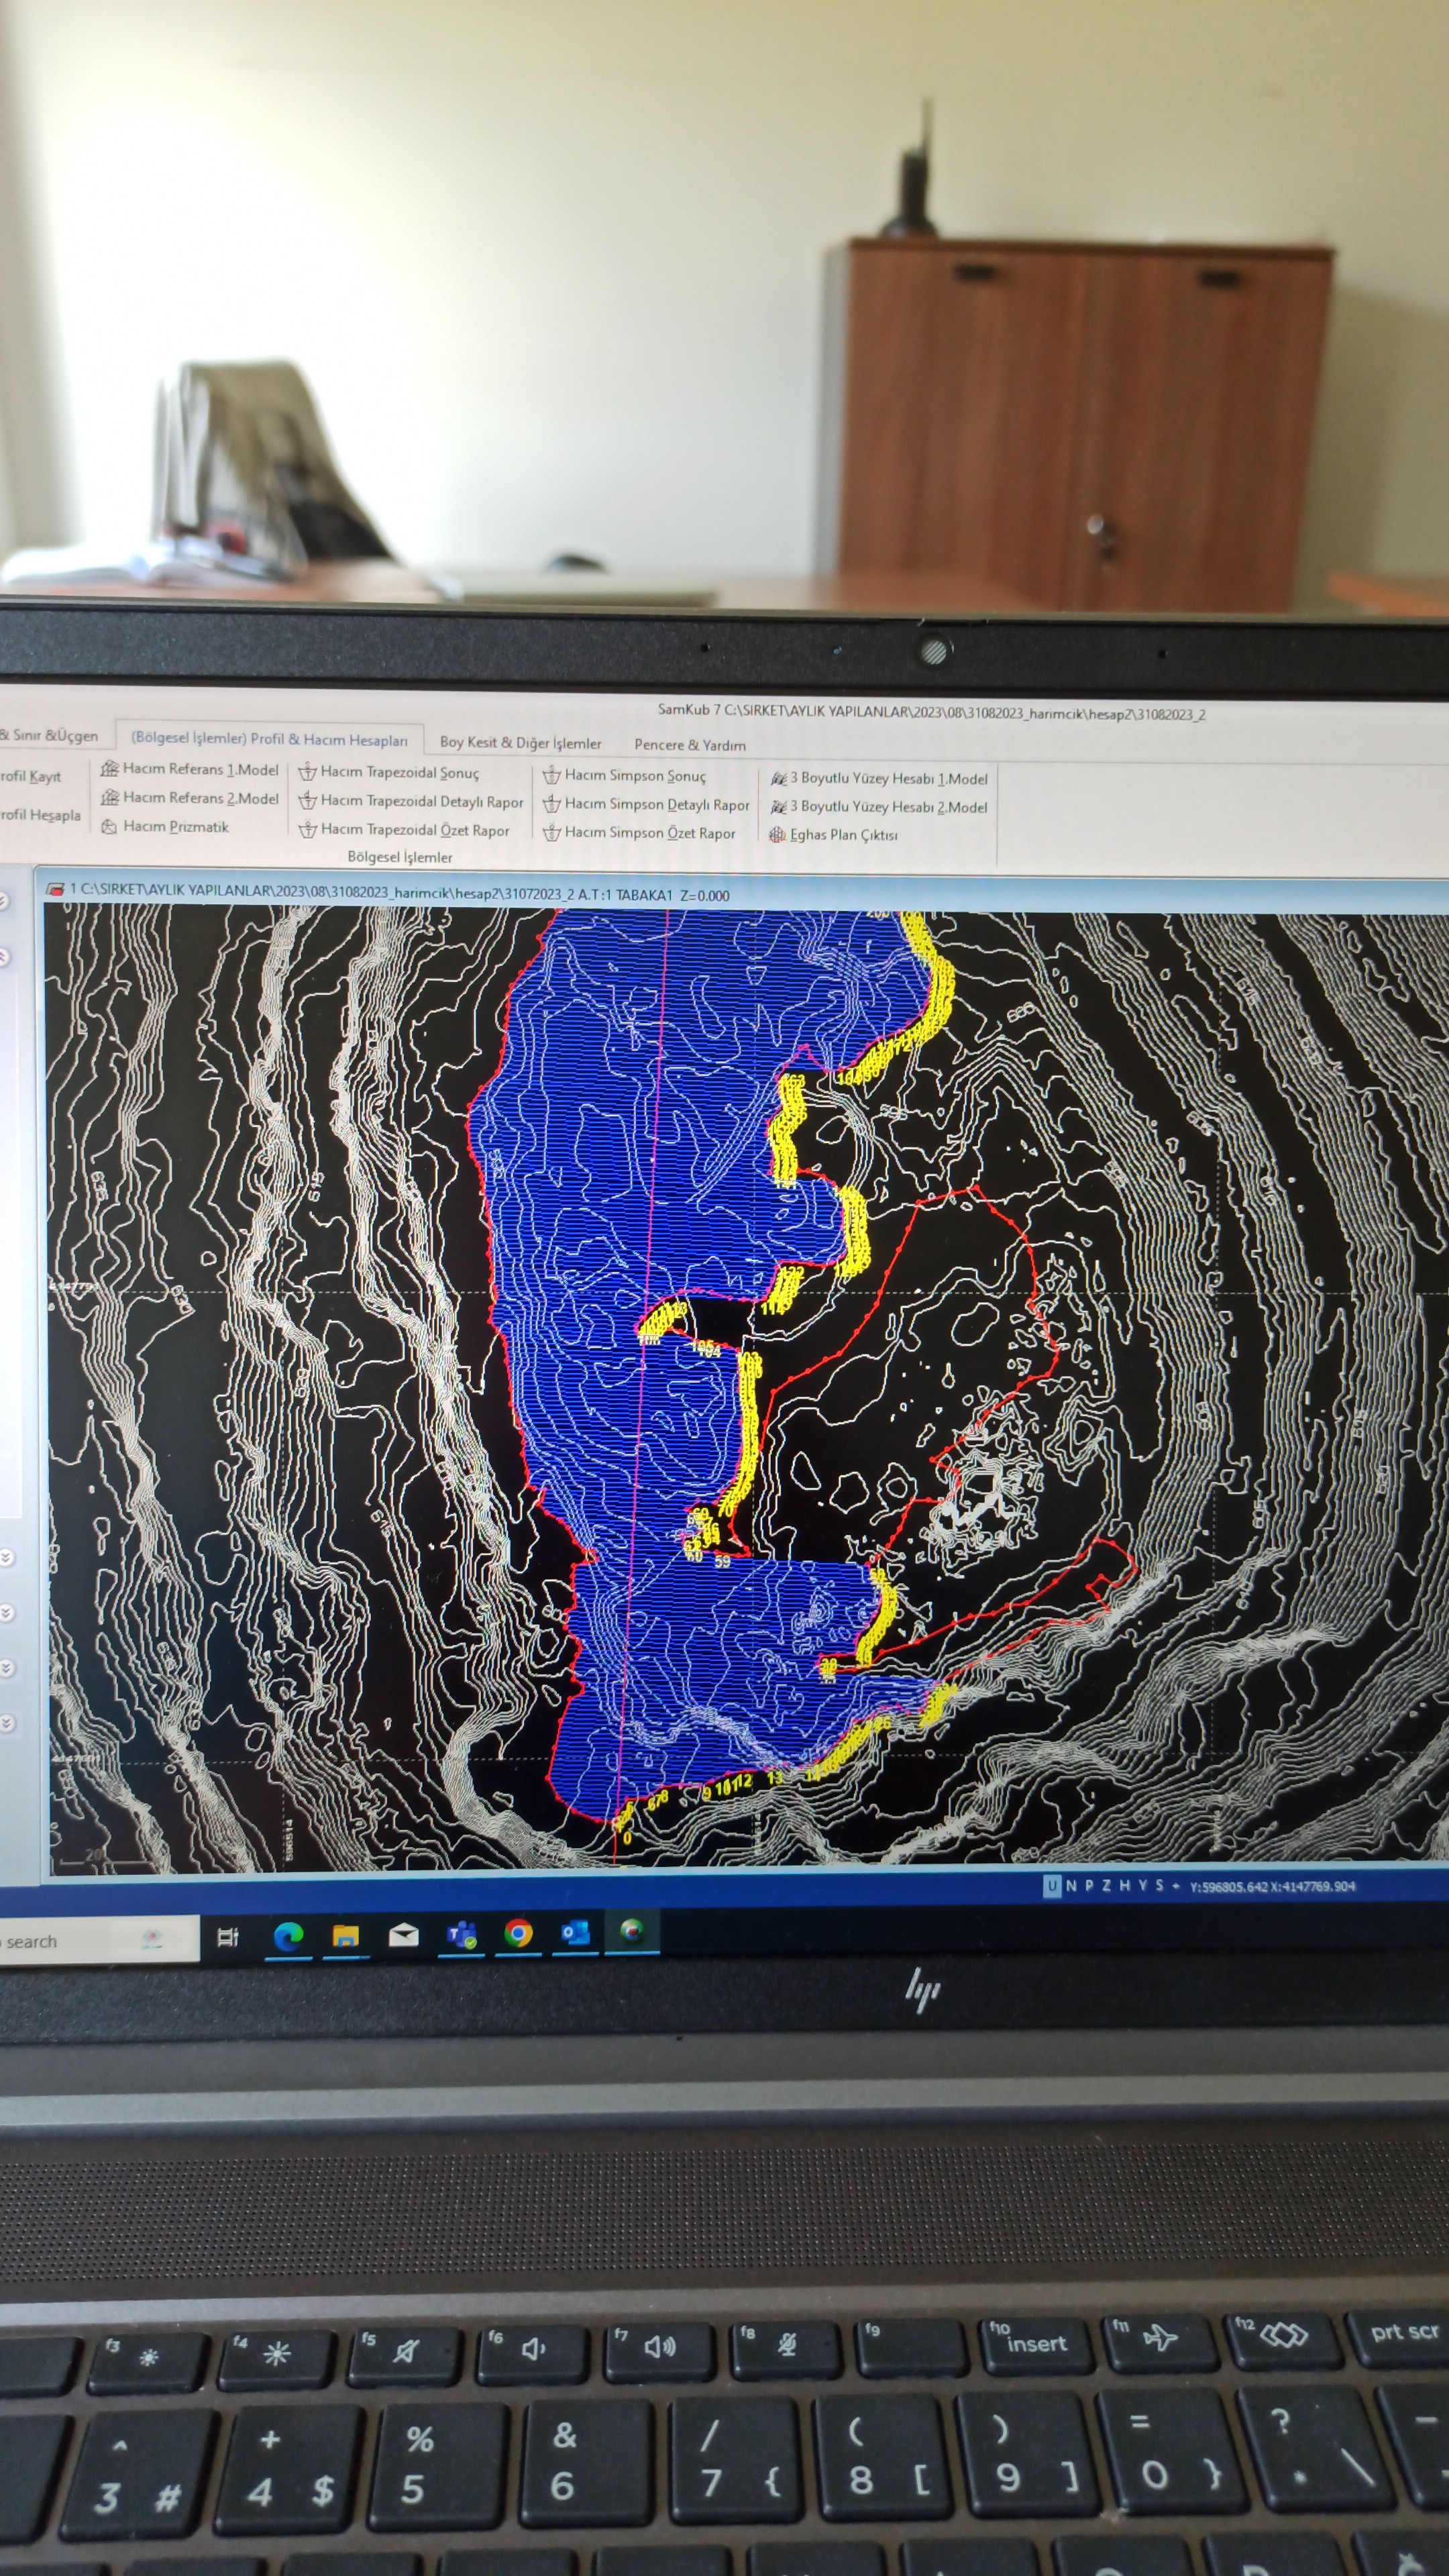Screen dimensions: 1449x2576
Task: Expand the lowest left sidebar chevron
Action: [x=6, y=1723]
